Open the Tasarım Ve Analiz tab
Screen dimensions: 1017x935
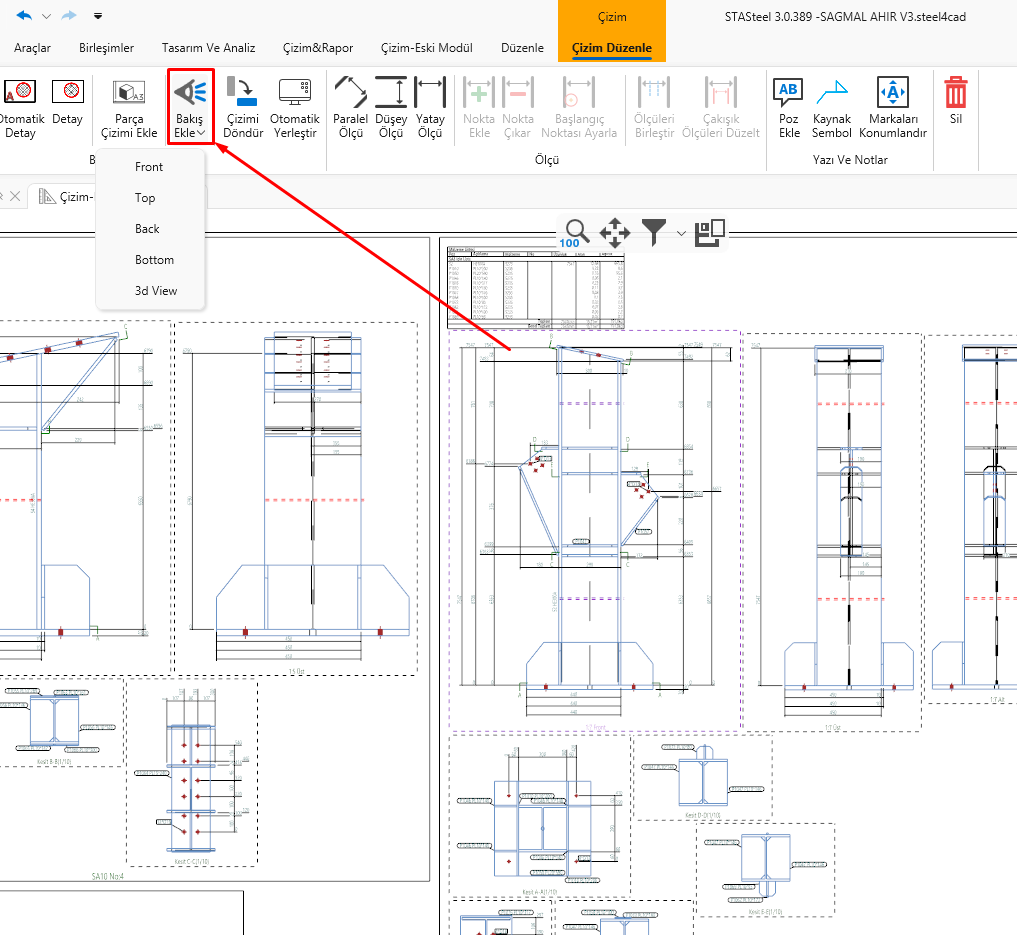pyautogui.click(x=208, y=48)
